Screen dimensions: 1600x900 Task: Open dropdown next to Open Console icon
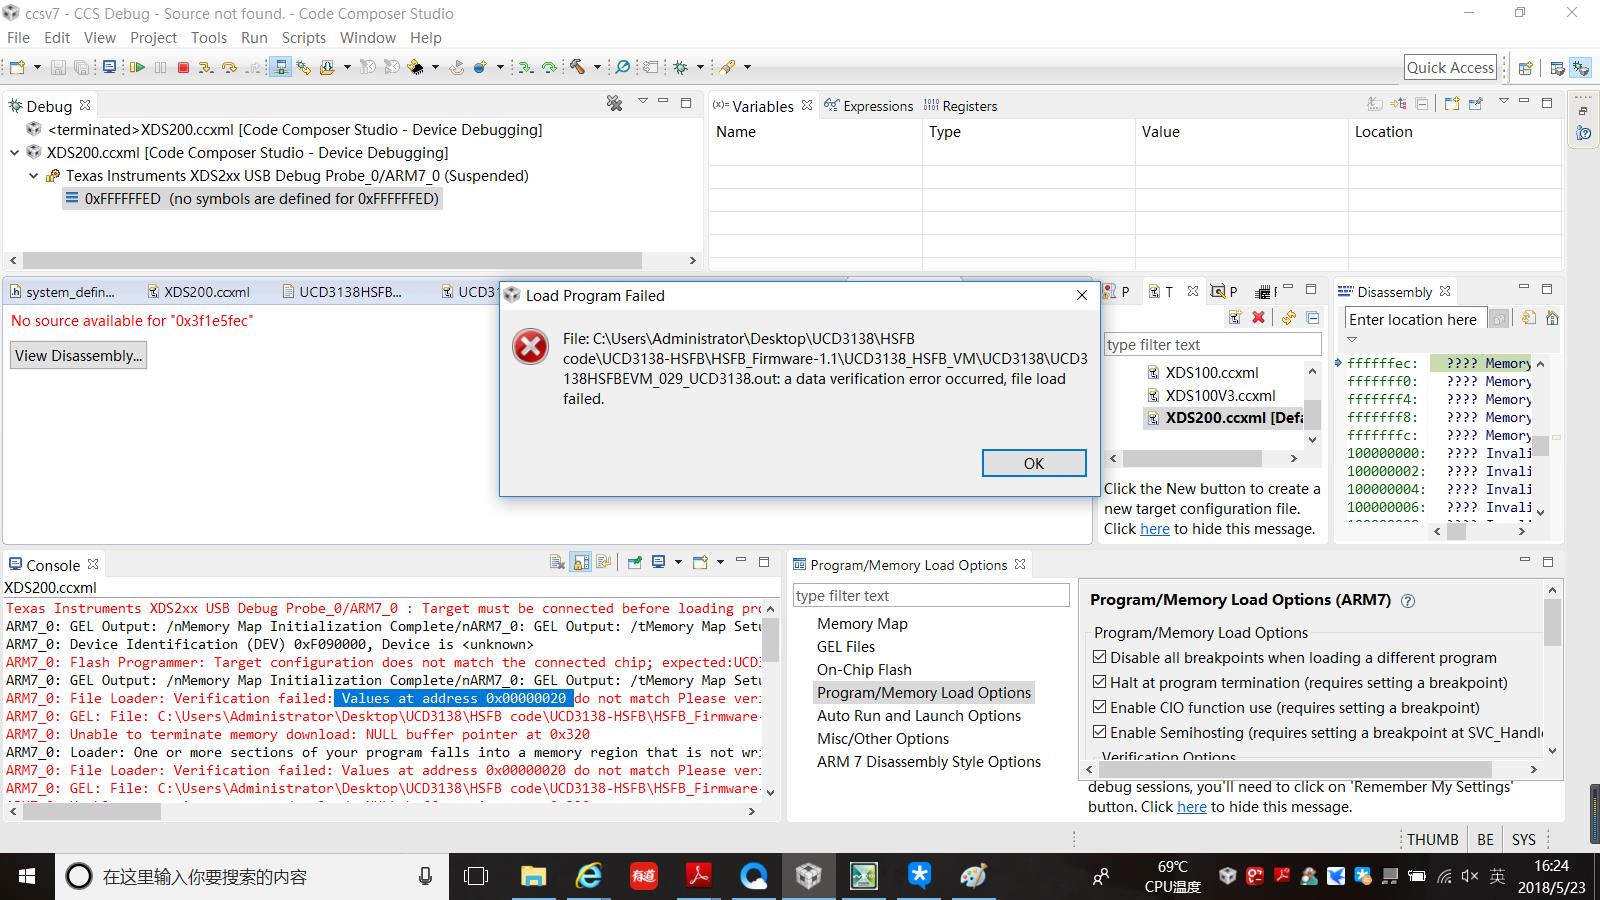pos(720,562)
